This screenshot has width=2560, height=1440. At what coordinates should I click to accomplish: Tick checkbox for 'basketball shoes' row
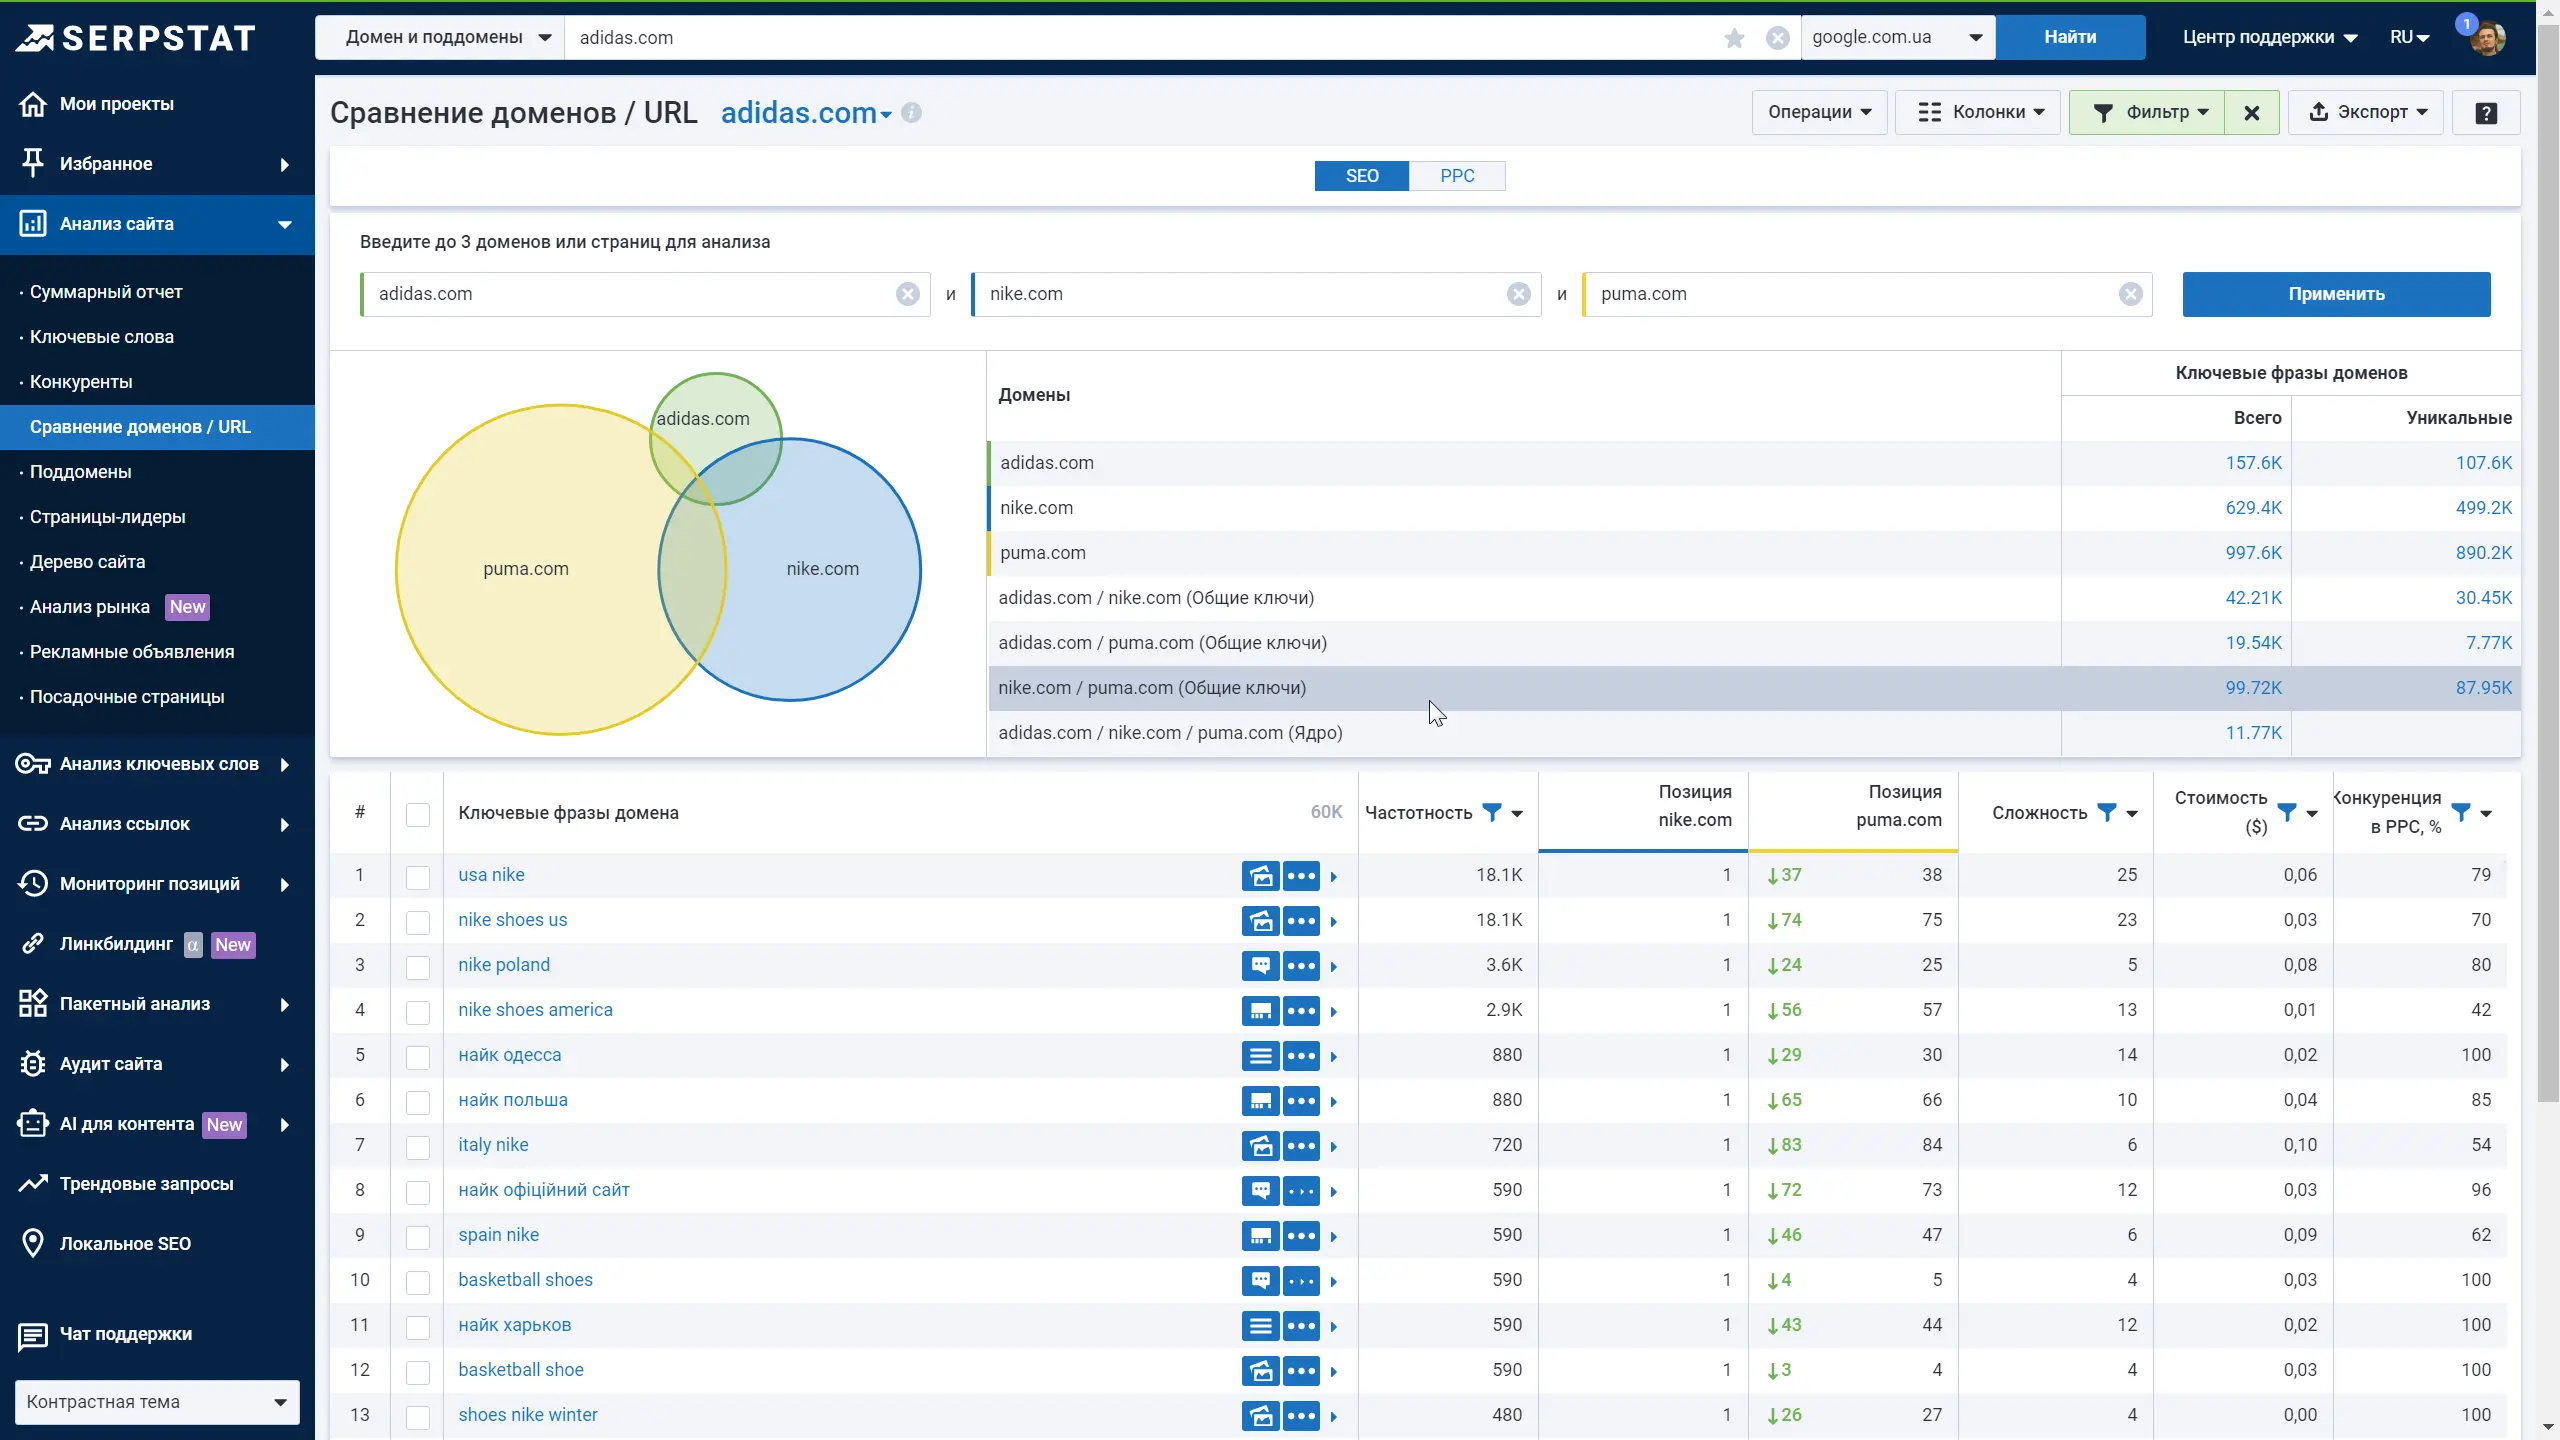(418, 1281)
